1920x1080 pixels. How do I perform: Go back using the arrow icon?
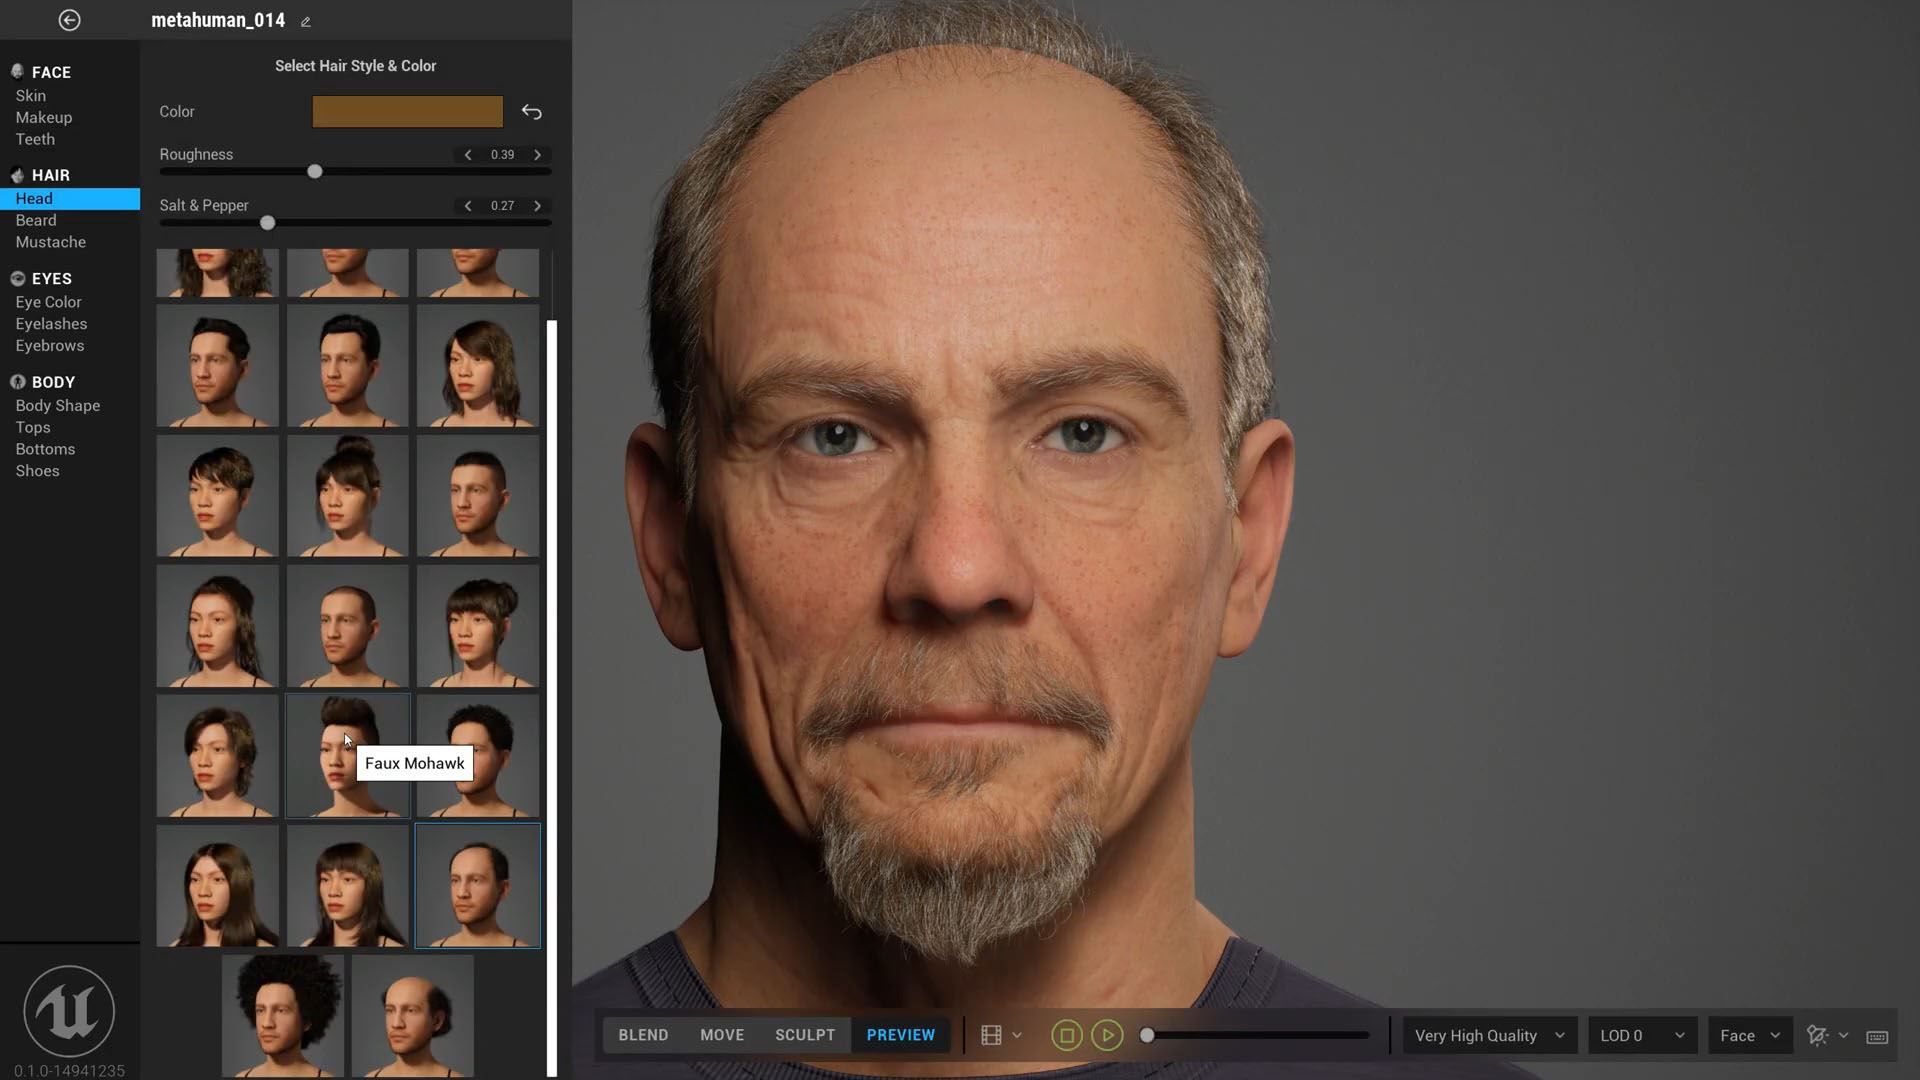click(x=69, y=20)
